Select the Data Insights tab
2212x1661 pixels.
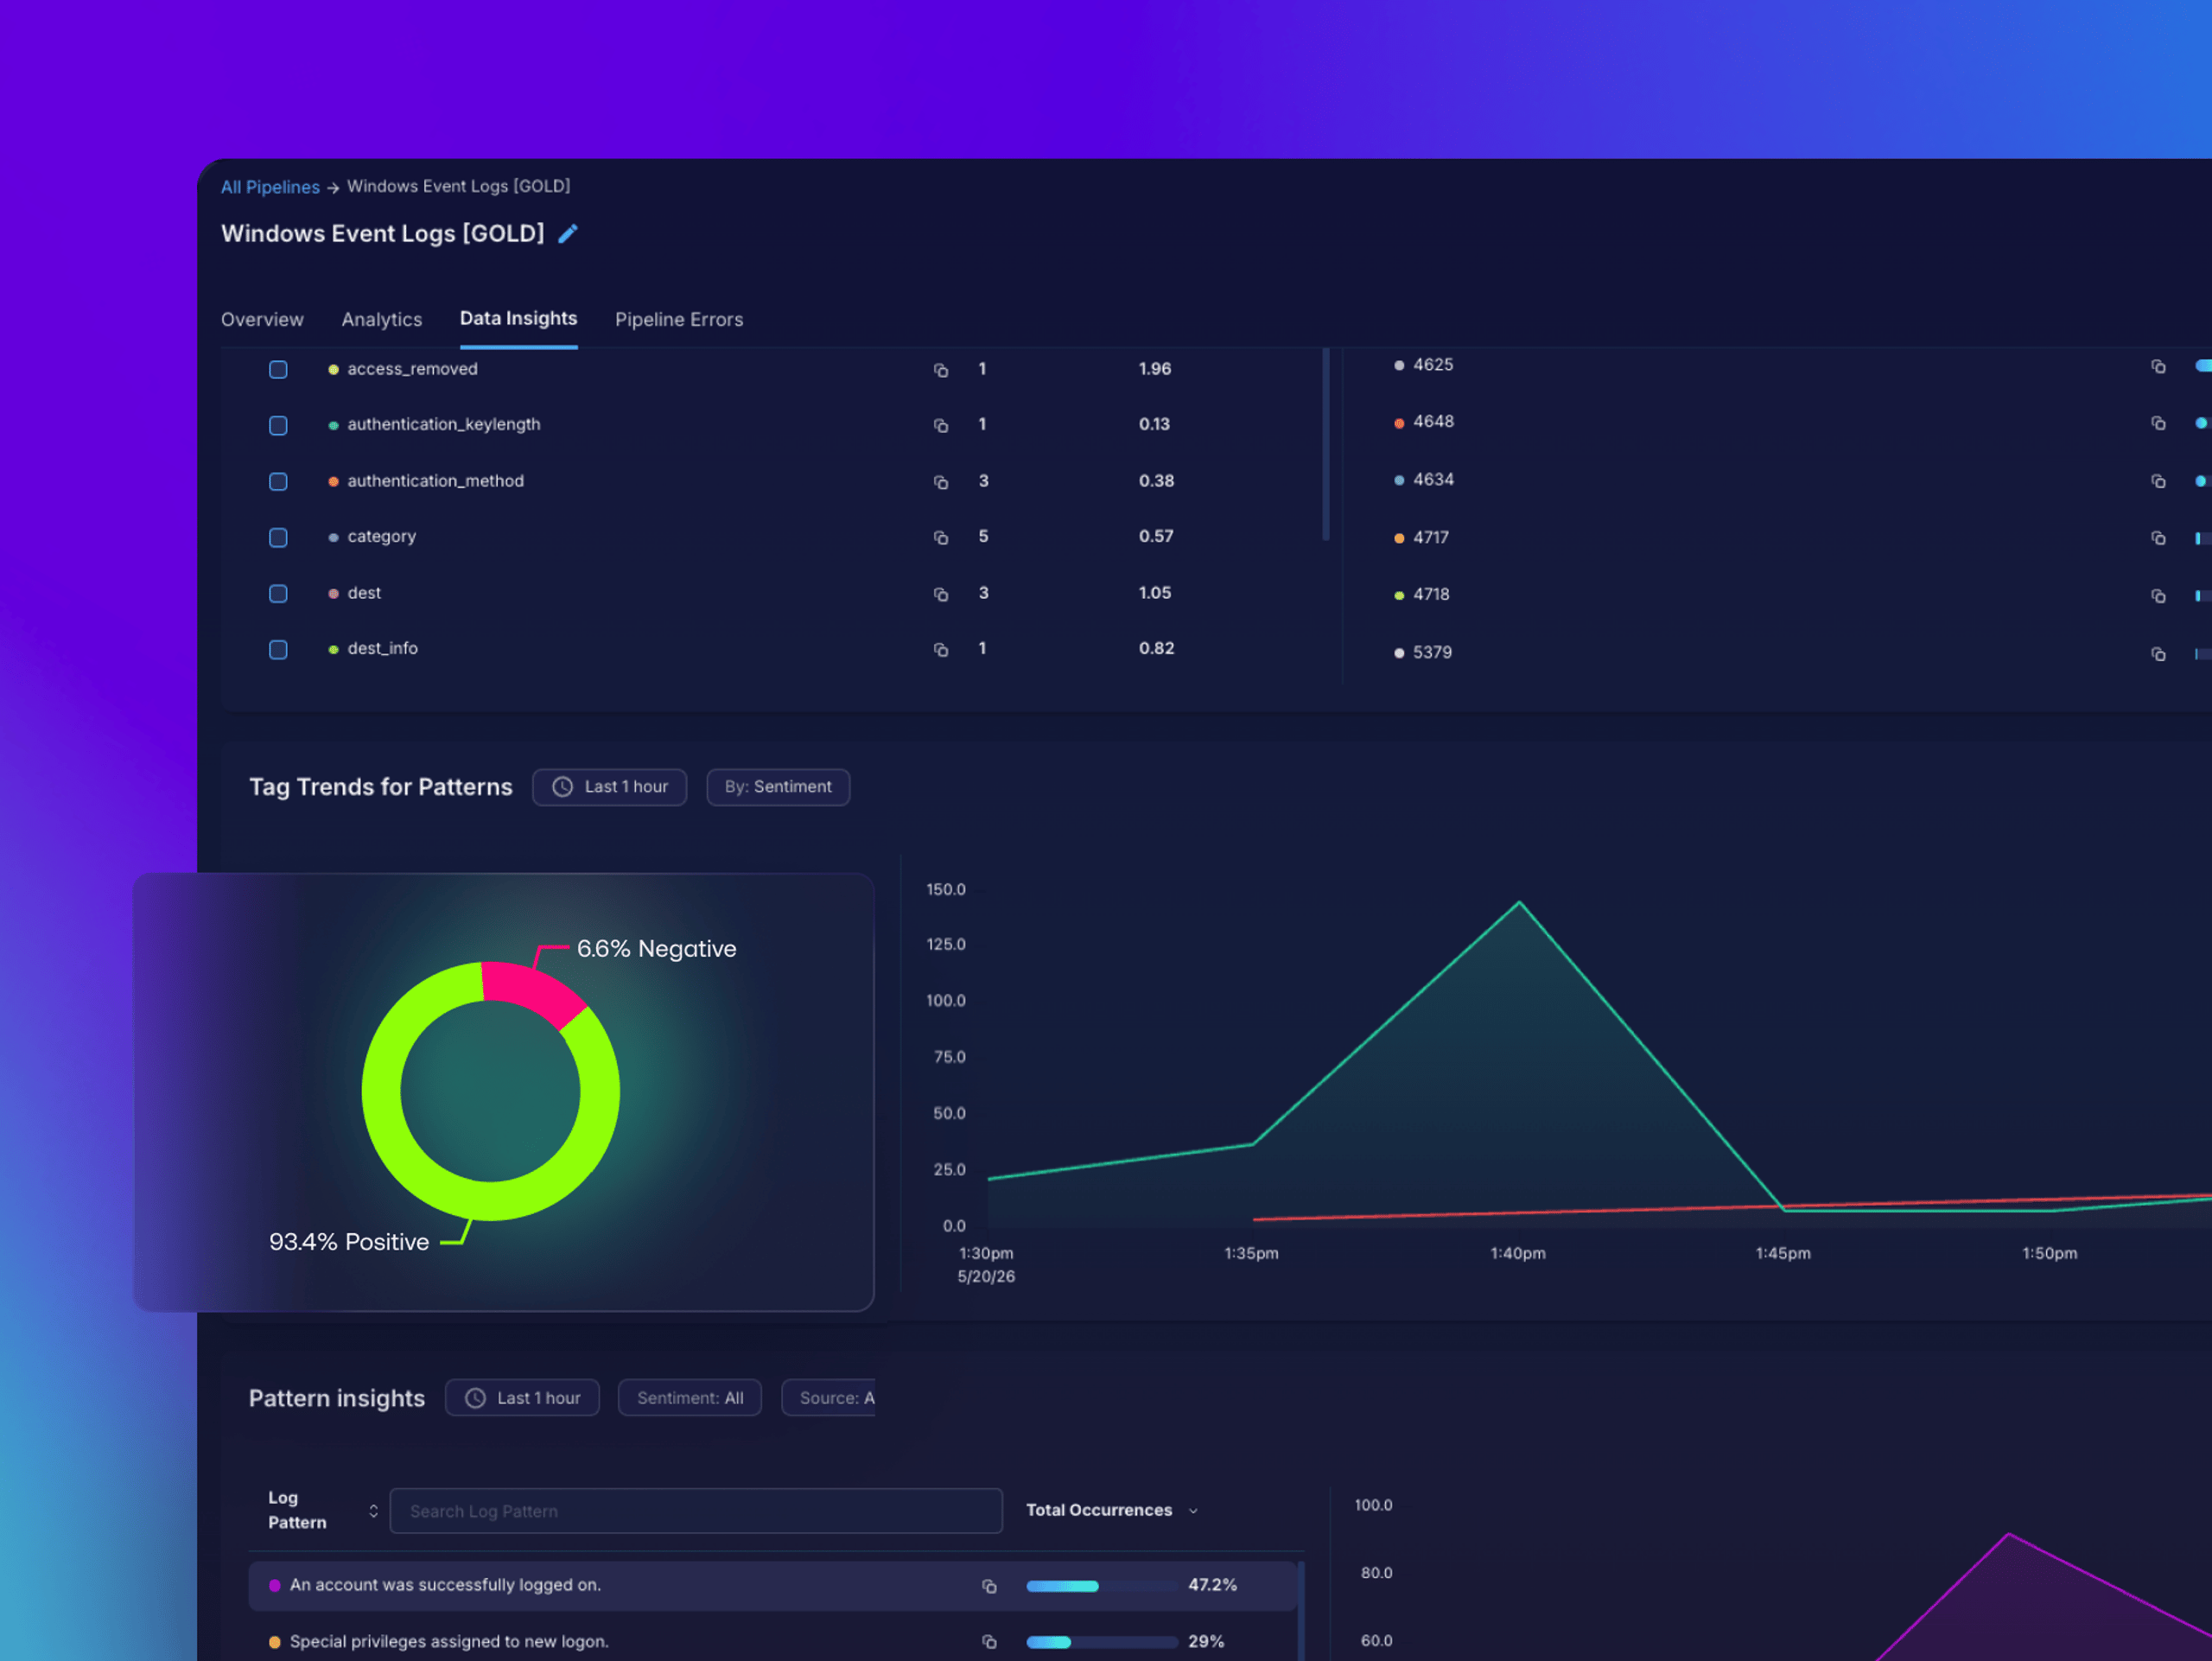tap(518, 319)
